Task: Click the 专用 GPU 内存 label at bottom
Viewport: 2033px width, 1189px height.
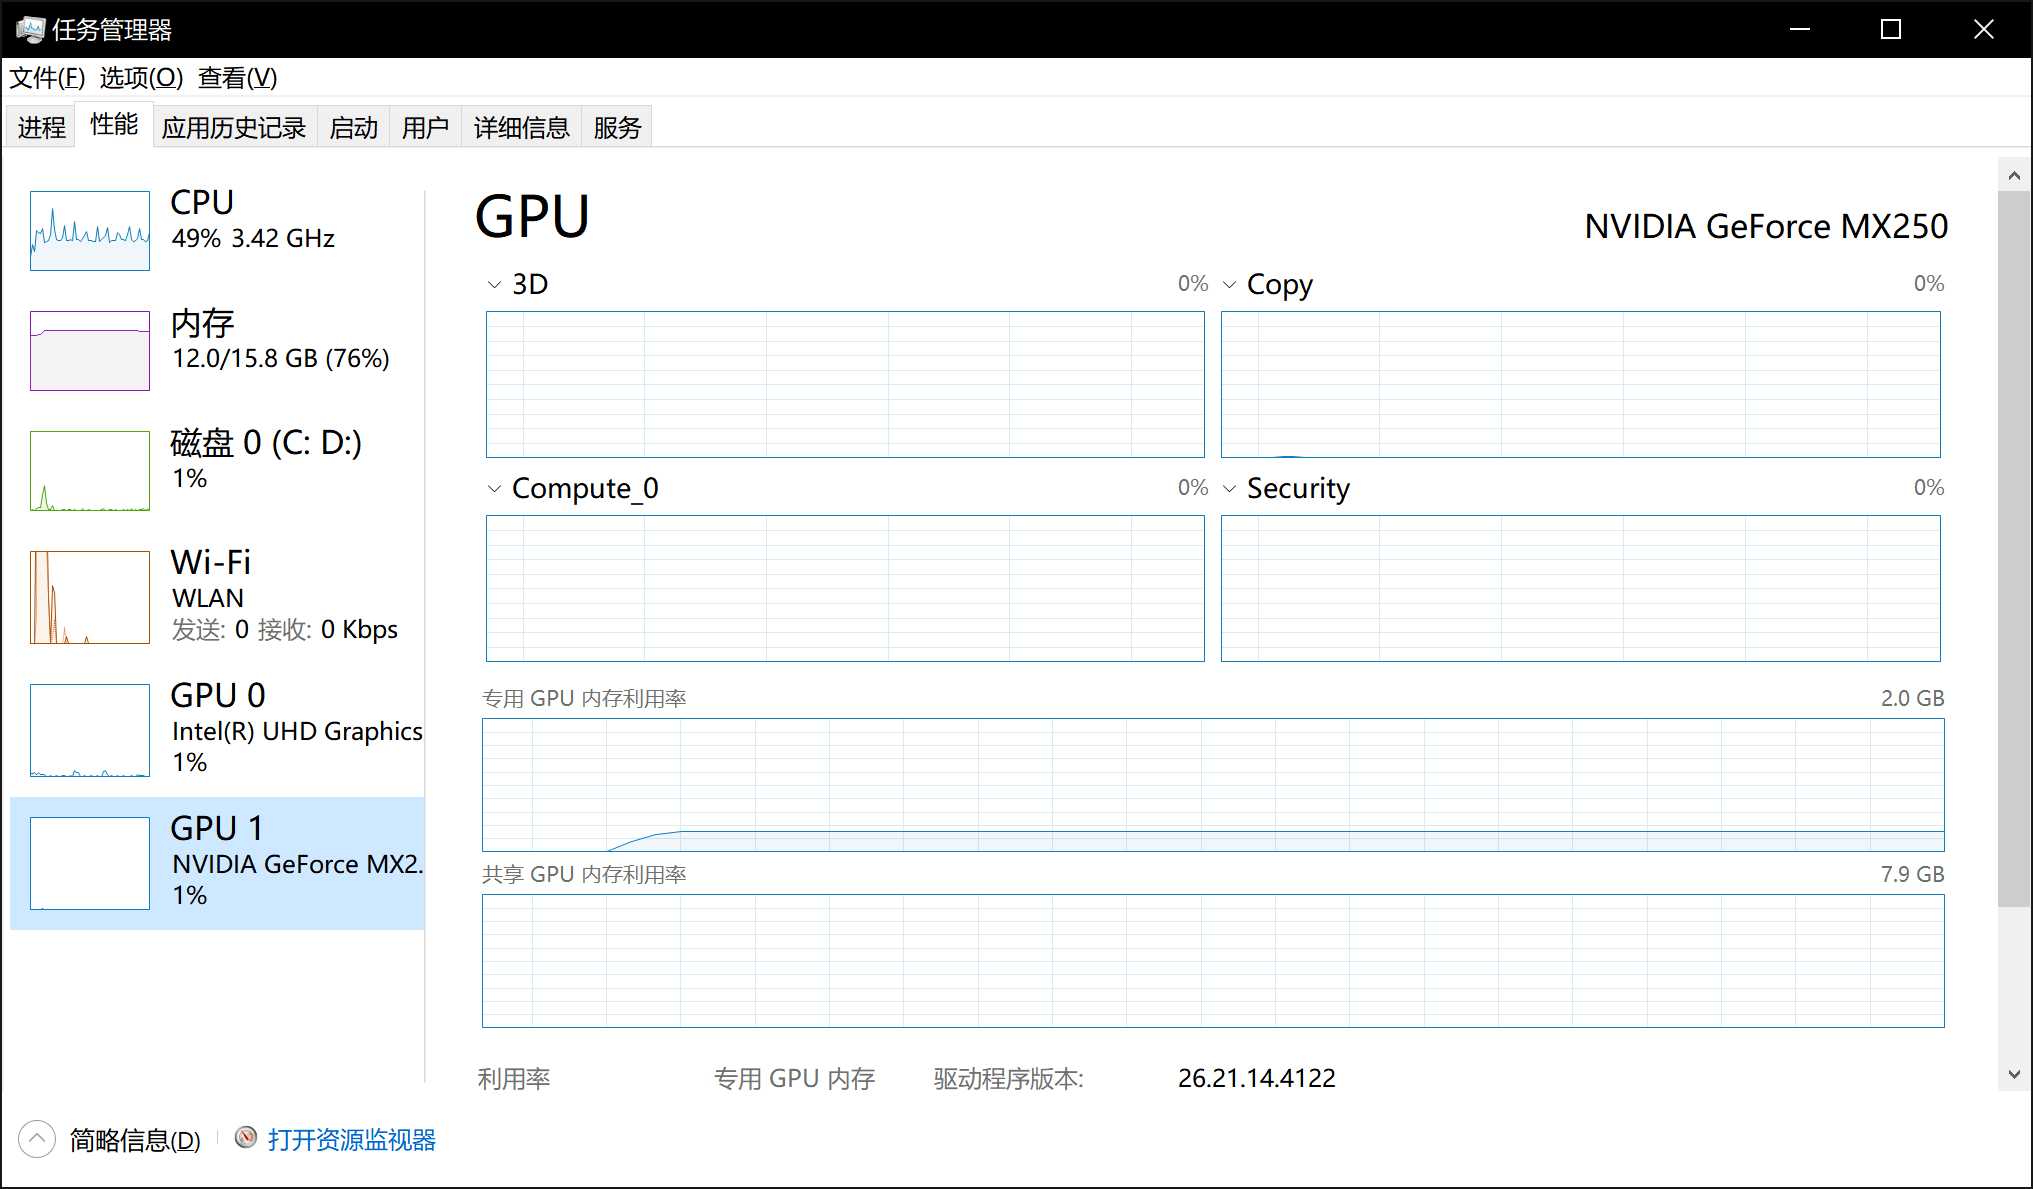Action: 795,1079
